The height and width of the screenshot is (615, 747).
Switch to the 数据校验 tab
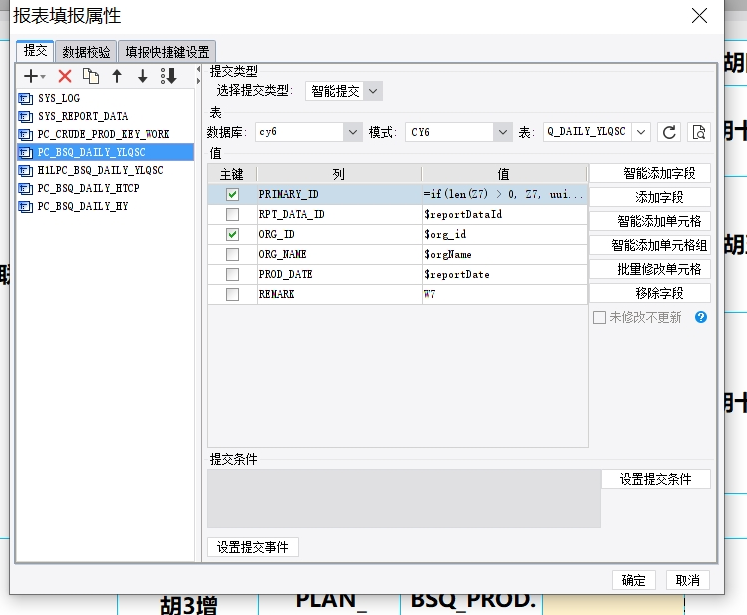click(x=86, y=51)
